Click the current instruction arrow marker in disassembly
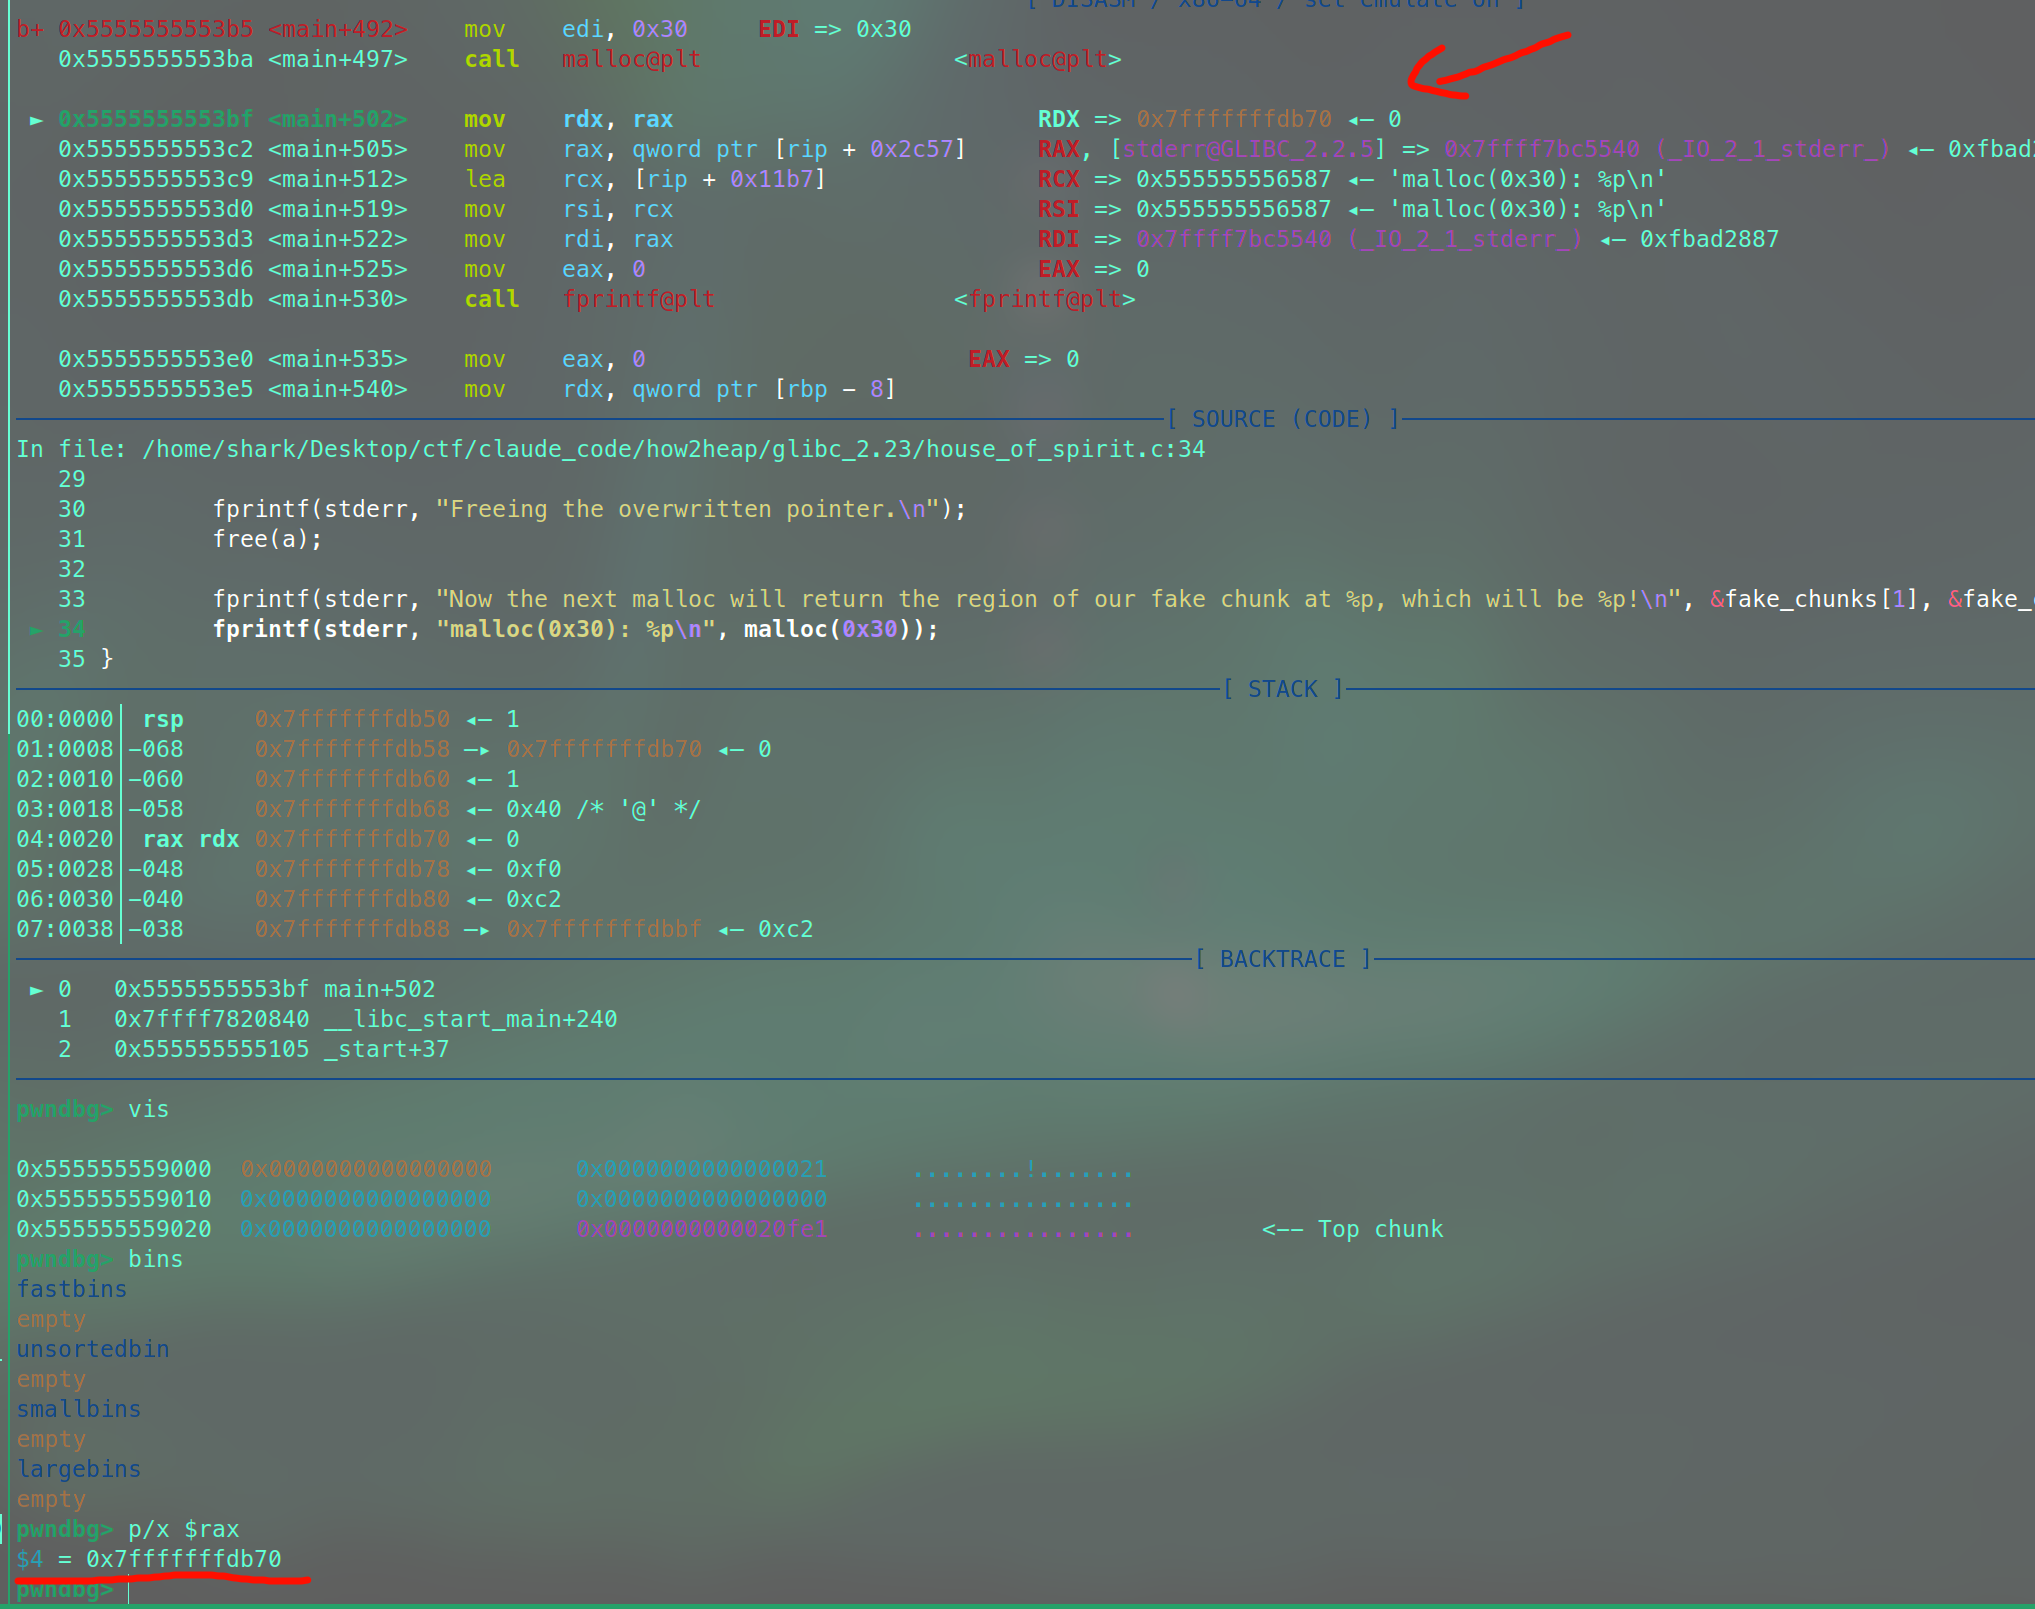2035x1609 pixels. point(36,120)
